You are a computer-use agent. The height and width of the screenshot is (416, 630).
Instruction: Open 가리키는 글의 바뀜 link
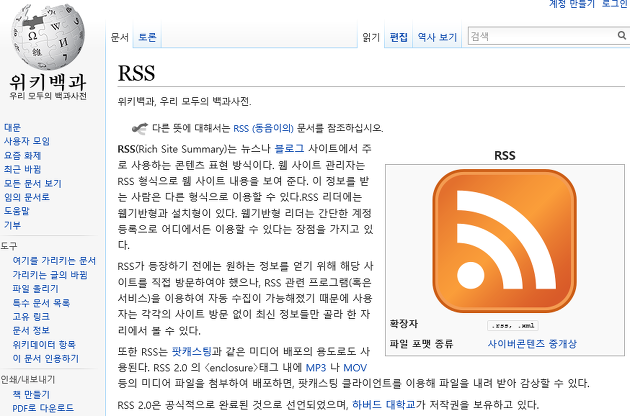click(x=50, y=275)
